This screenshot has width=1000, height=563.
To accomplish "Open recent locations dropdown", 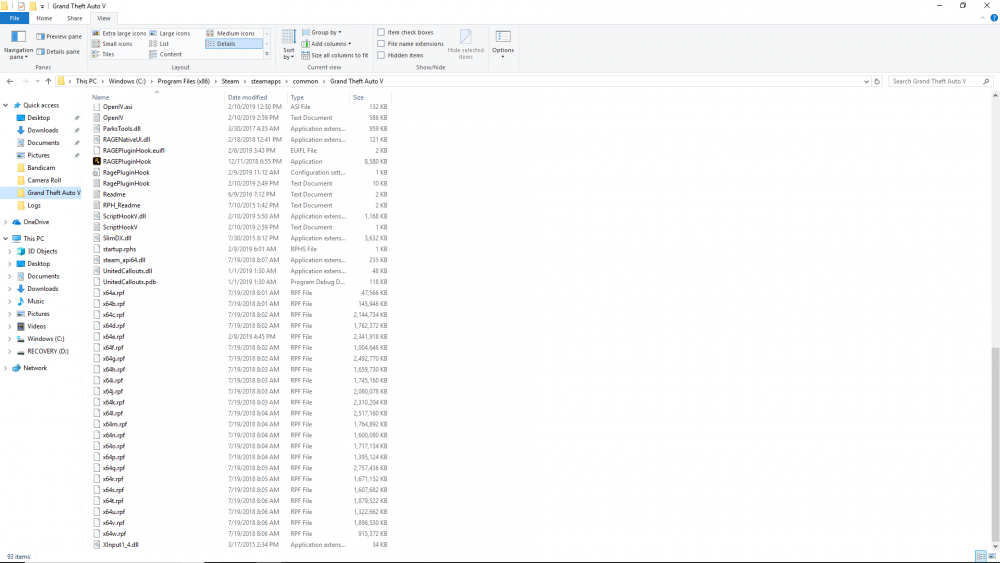I will coord(37,82).
